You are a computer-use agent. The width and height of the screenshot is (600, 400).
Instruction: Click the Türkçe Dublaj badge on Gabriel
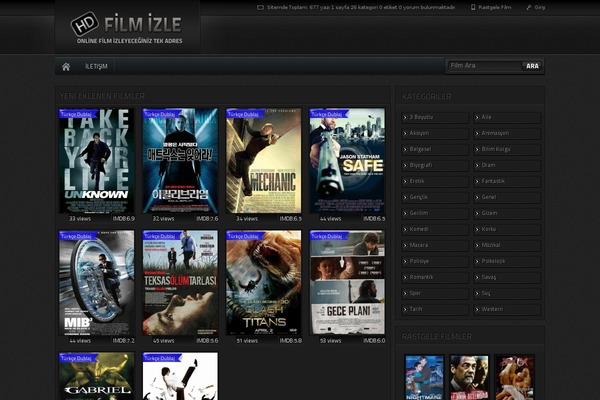point(78,358)
